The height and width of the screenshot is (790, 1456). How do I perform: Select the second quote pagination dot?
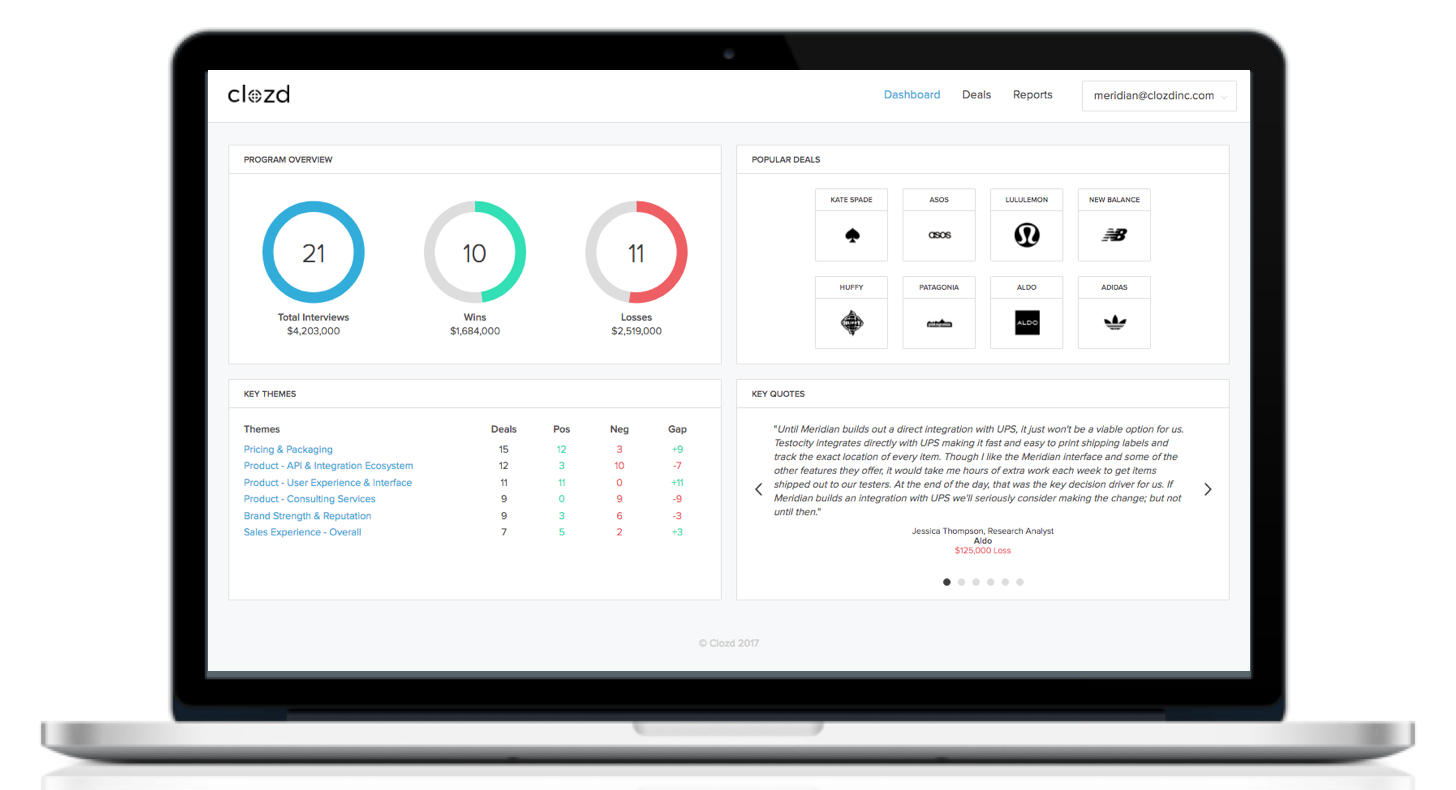pos(961,582)
